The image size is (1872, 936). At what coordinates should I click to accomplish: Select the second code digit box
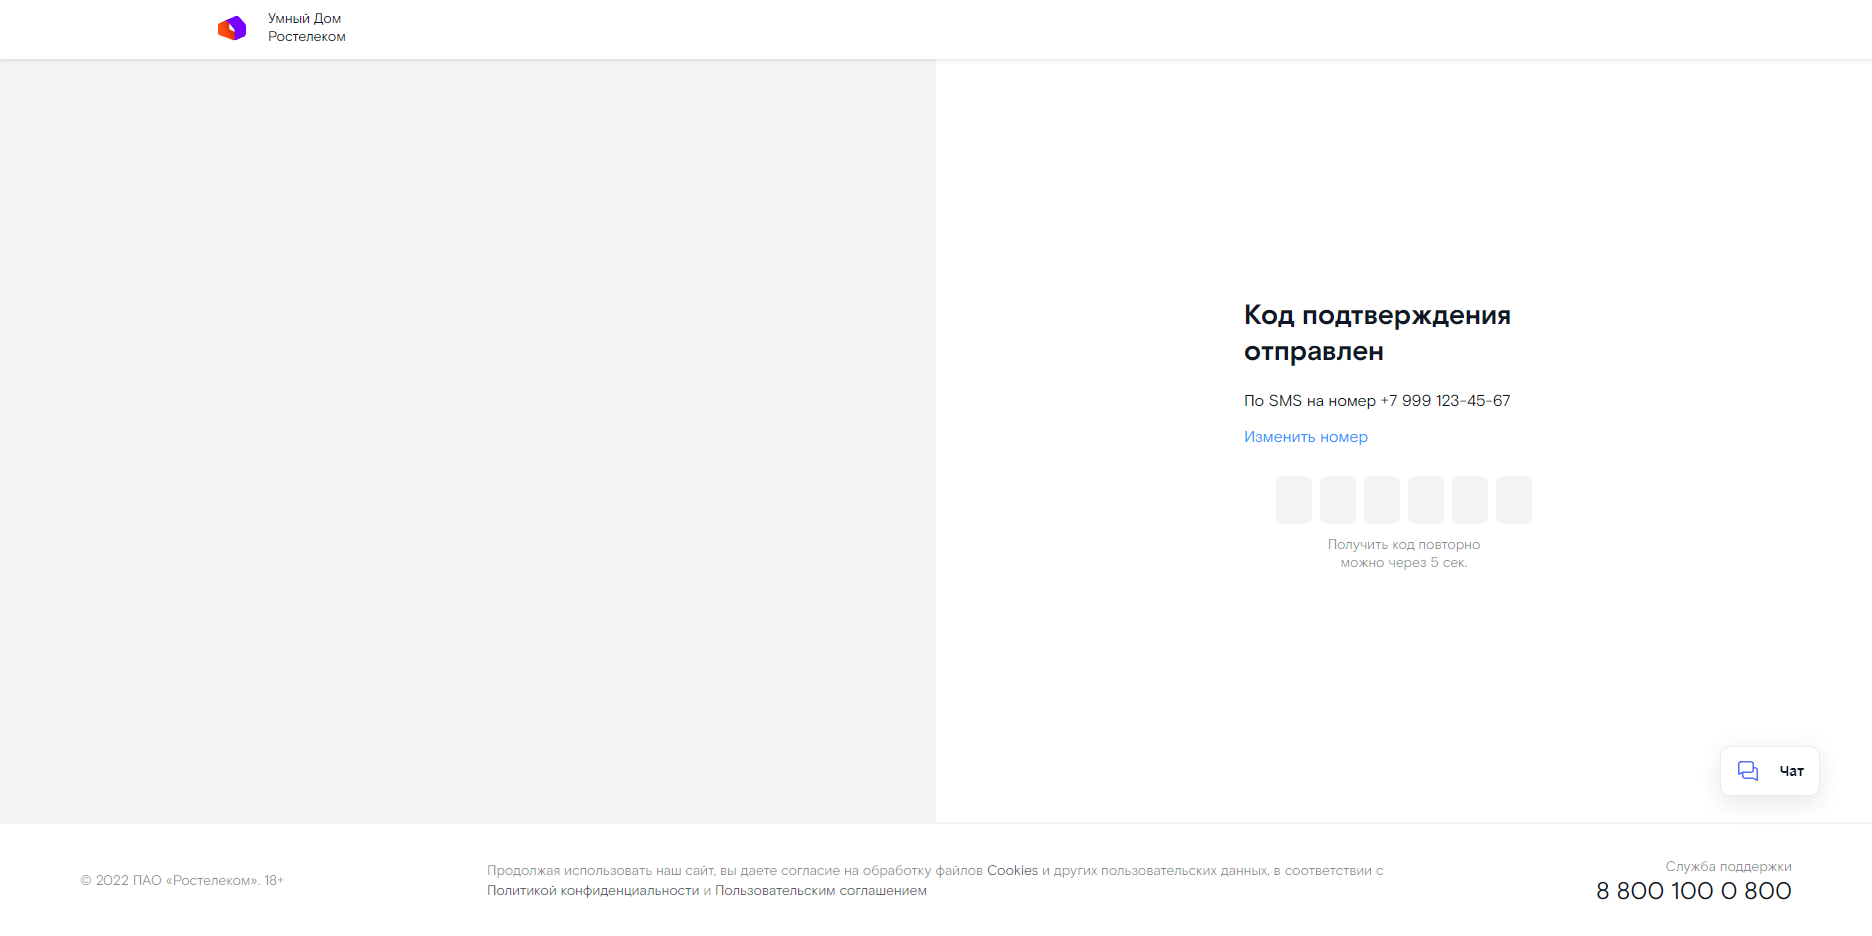click(1337, 500)
